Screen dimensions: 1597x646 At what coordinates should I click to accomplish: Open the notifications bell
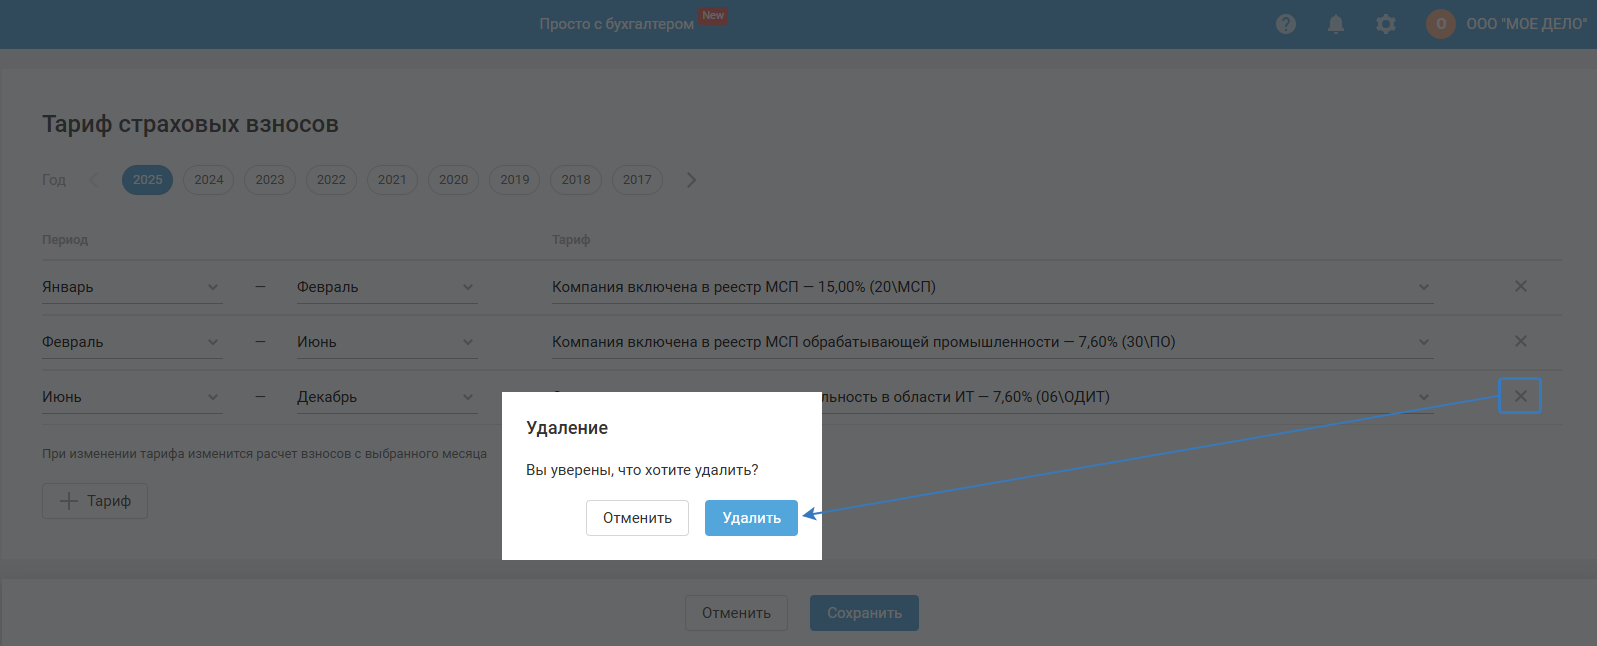pyautogui.click(x=1336, y=24)
